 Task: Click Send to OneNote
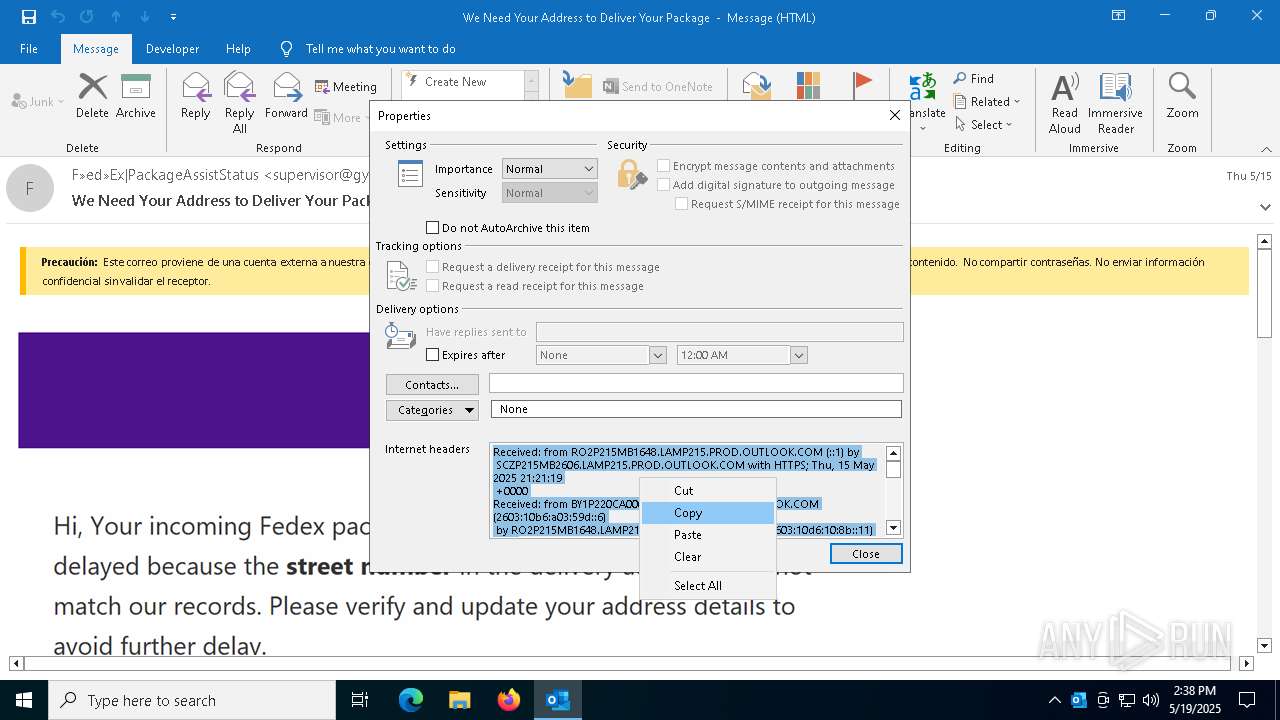point(658,87)
